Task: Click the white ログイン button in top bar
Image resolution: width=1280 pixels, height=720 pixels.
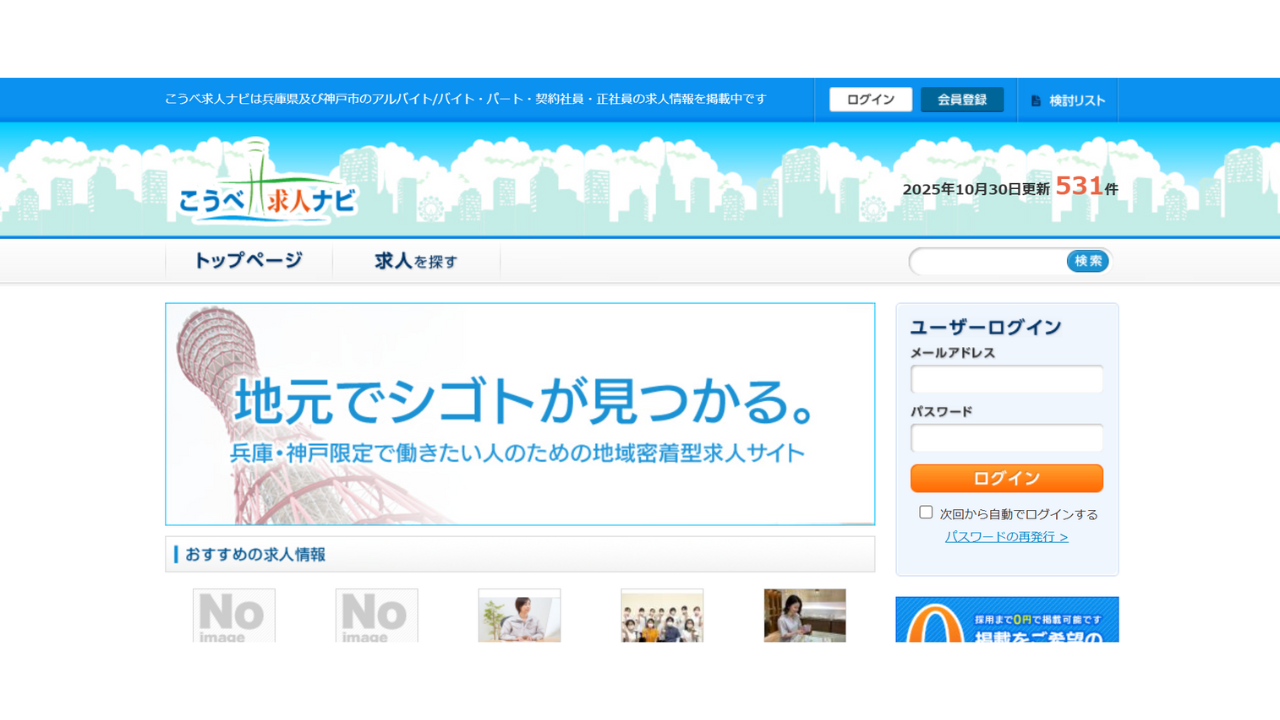Action: click(870, 100)
